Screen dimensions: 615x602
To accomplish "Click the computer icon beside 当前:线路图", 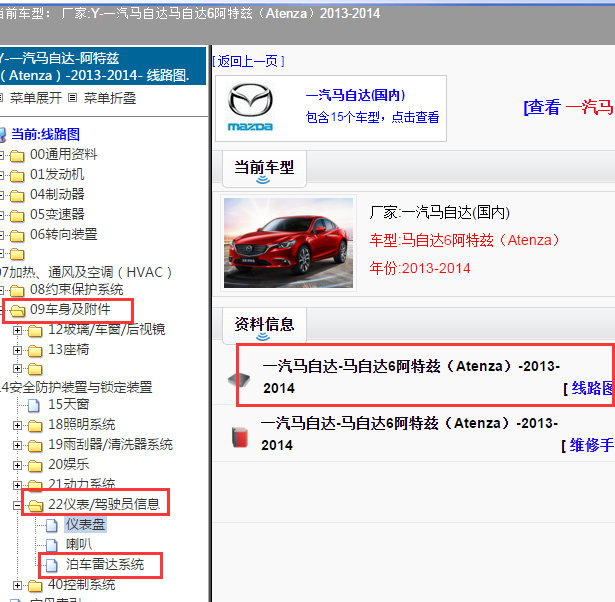I will [x=3, y=135].
